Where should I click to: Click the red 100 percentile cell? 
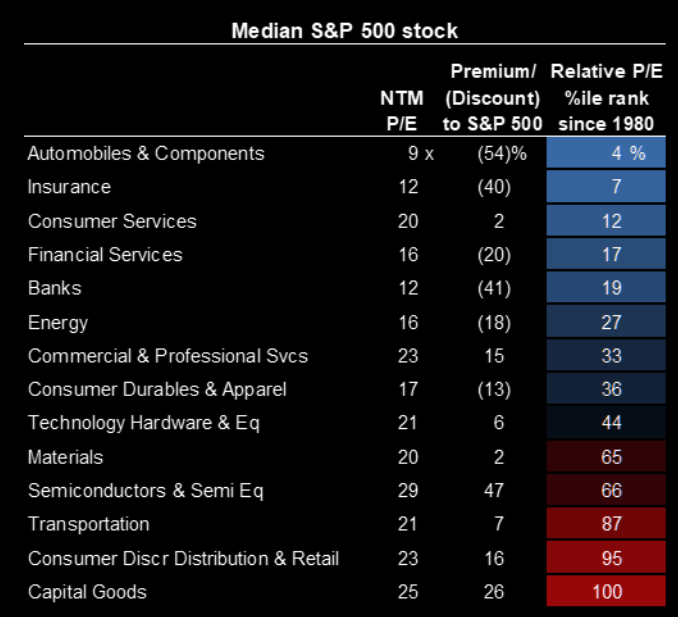[605, 592]
